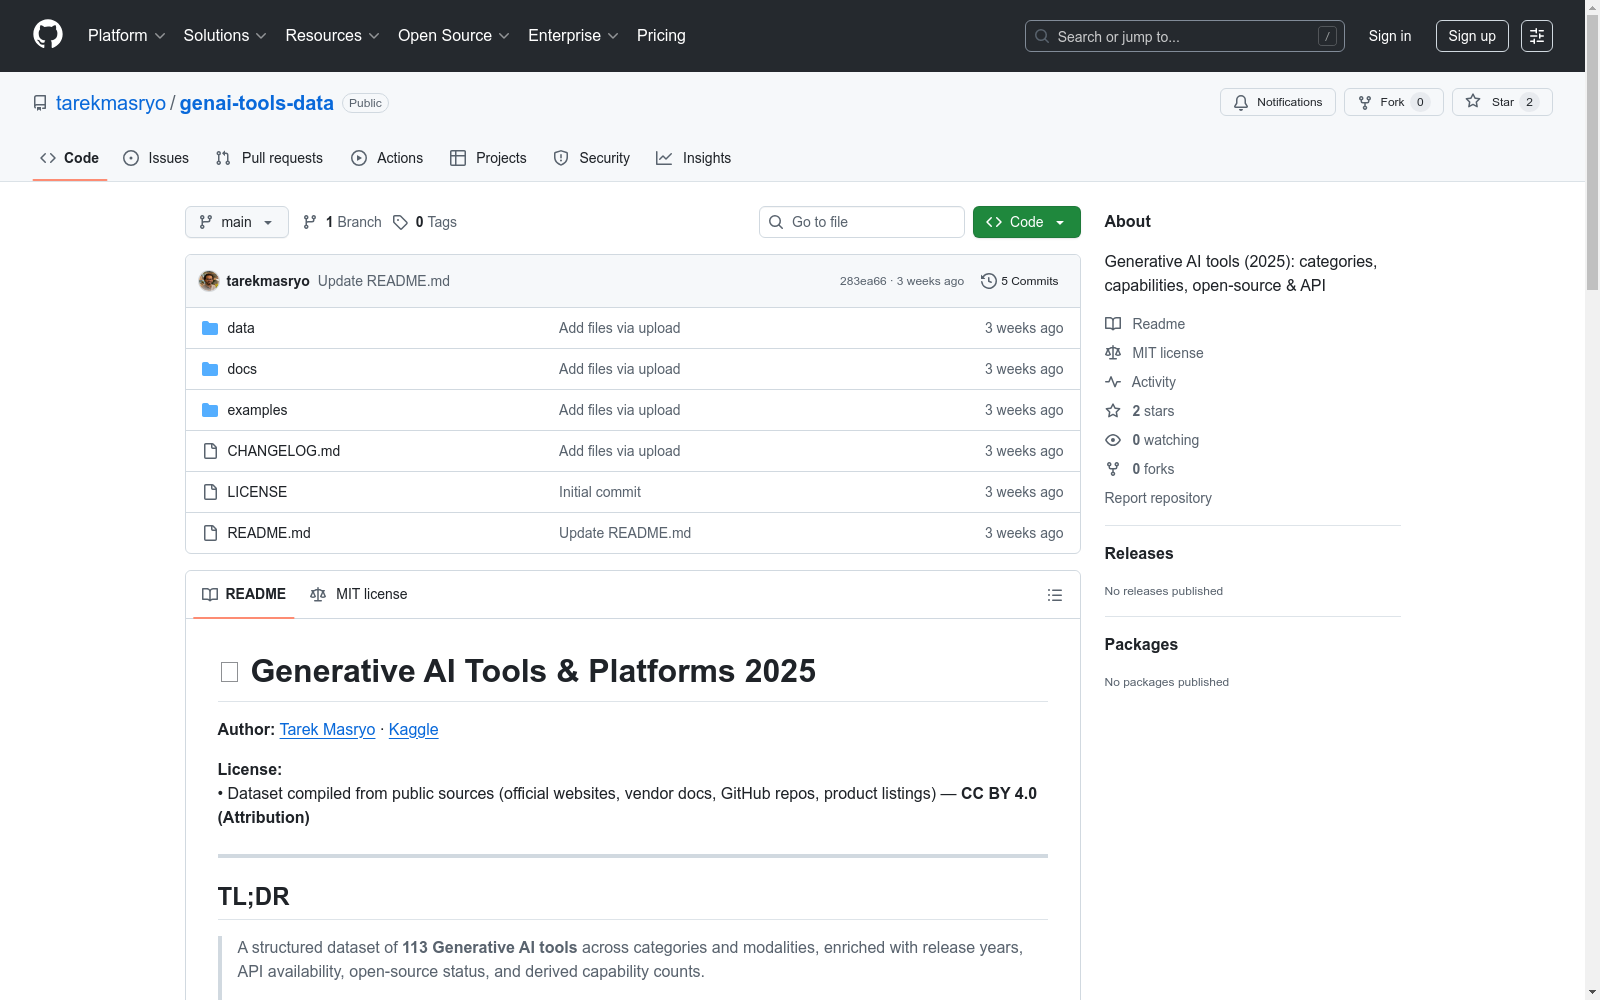Open the Pricing link
Screen dimensions: 1600x1000
[x=661, y=36]
